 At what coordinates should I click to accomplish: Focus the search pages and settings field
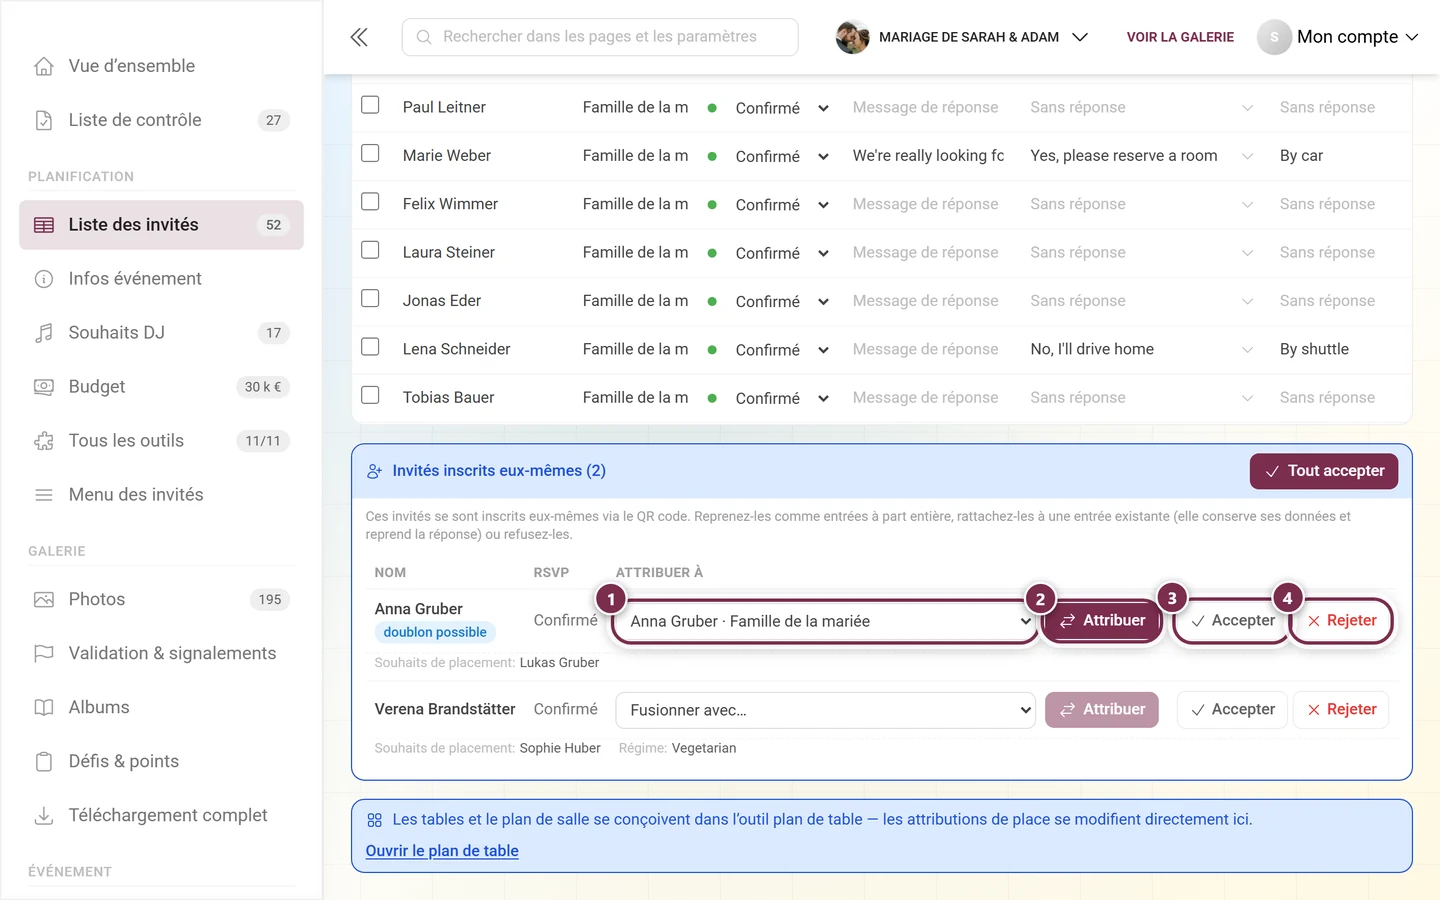[600, 37]
